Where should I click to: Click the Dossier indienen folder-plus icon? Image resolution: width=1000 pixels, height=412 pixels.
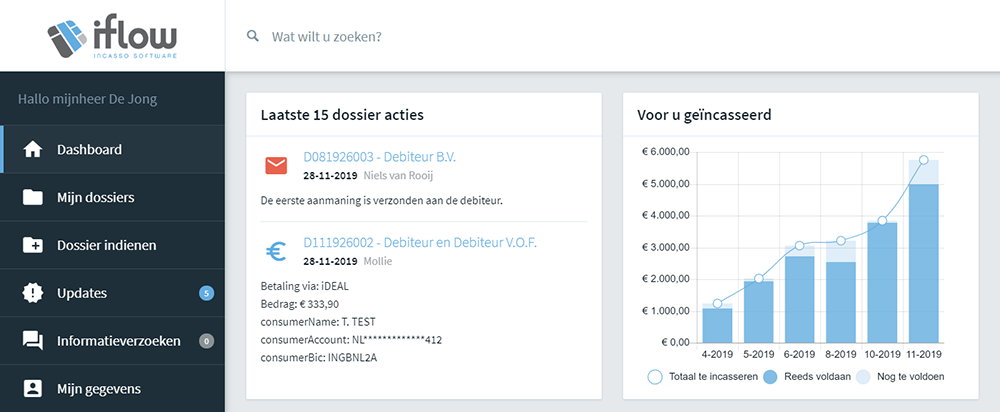pyautogui.click(x=33, y=245)
